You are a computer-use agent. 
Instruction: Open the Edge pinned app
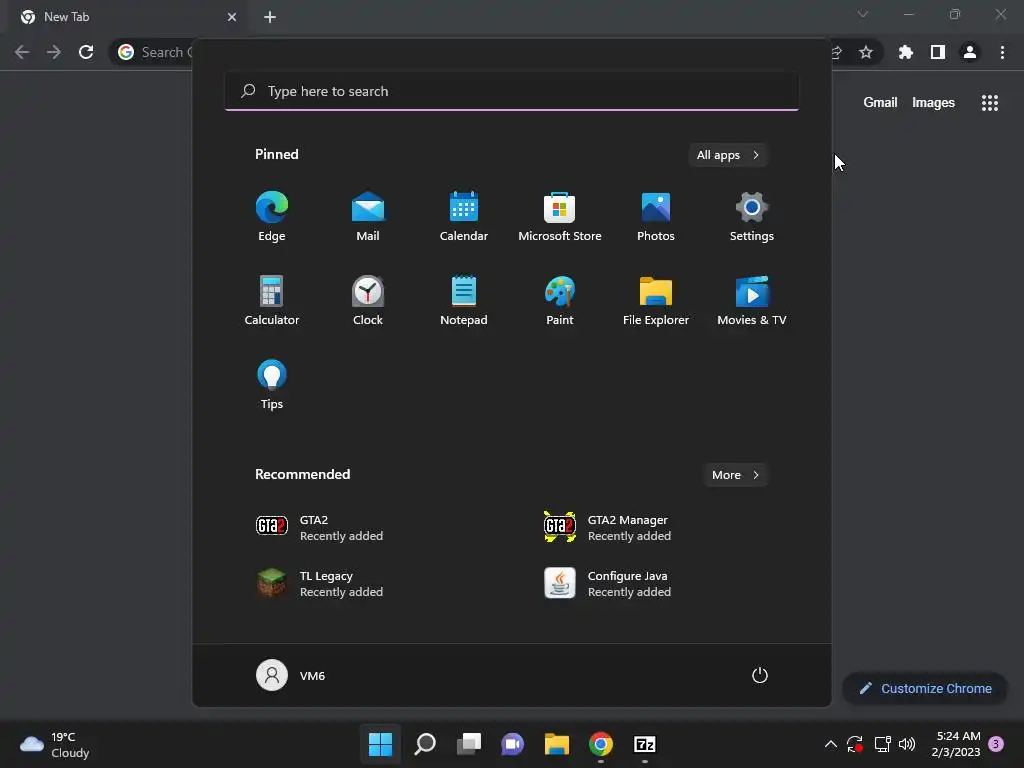(272, 217)
